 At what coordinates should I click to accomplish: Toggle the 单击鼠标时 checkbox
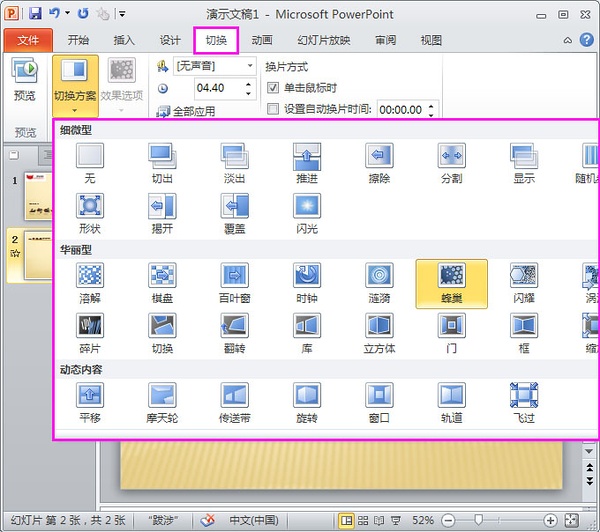pyautogui.click(x=273, y=88)
